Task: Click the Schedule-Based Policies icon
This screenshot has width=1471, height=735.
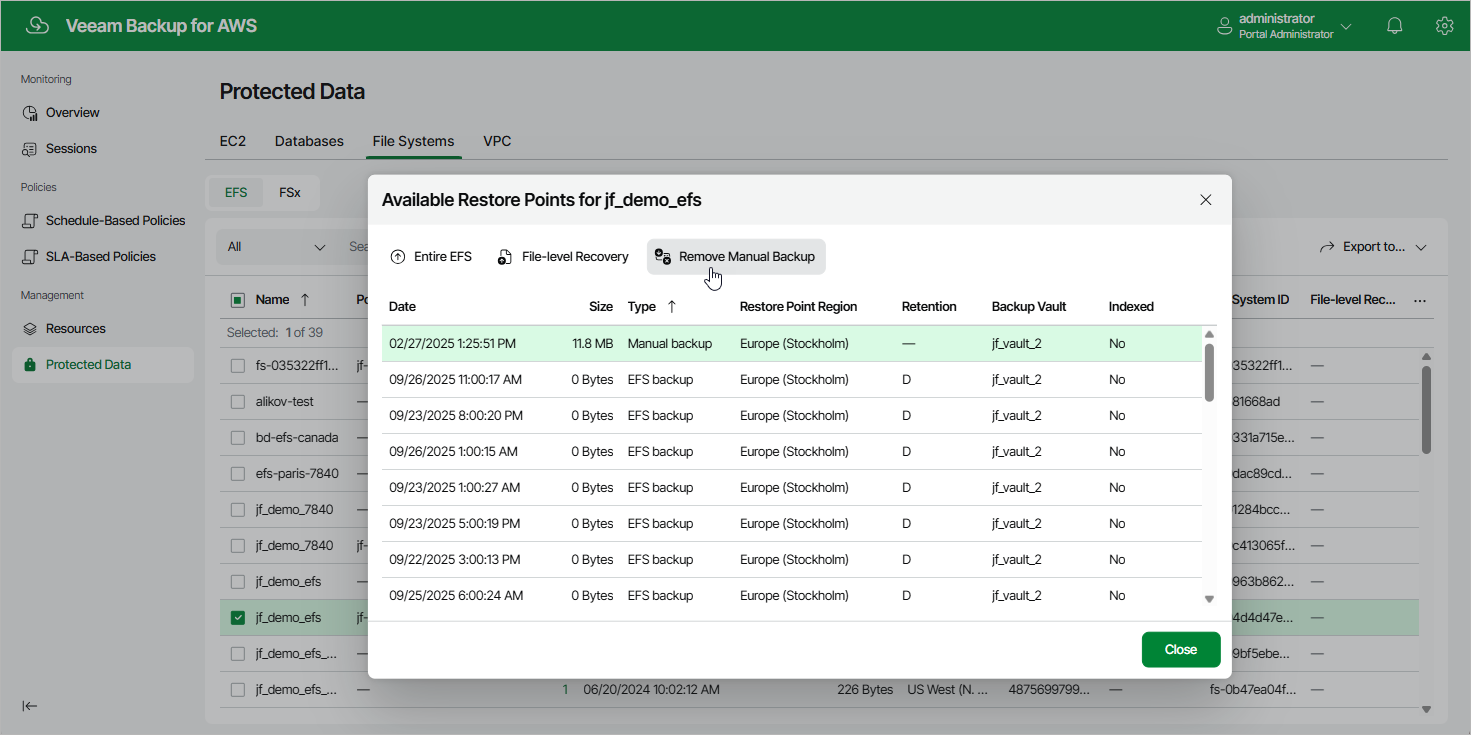Action: pos(30,221)
